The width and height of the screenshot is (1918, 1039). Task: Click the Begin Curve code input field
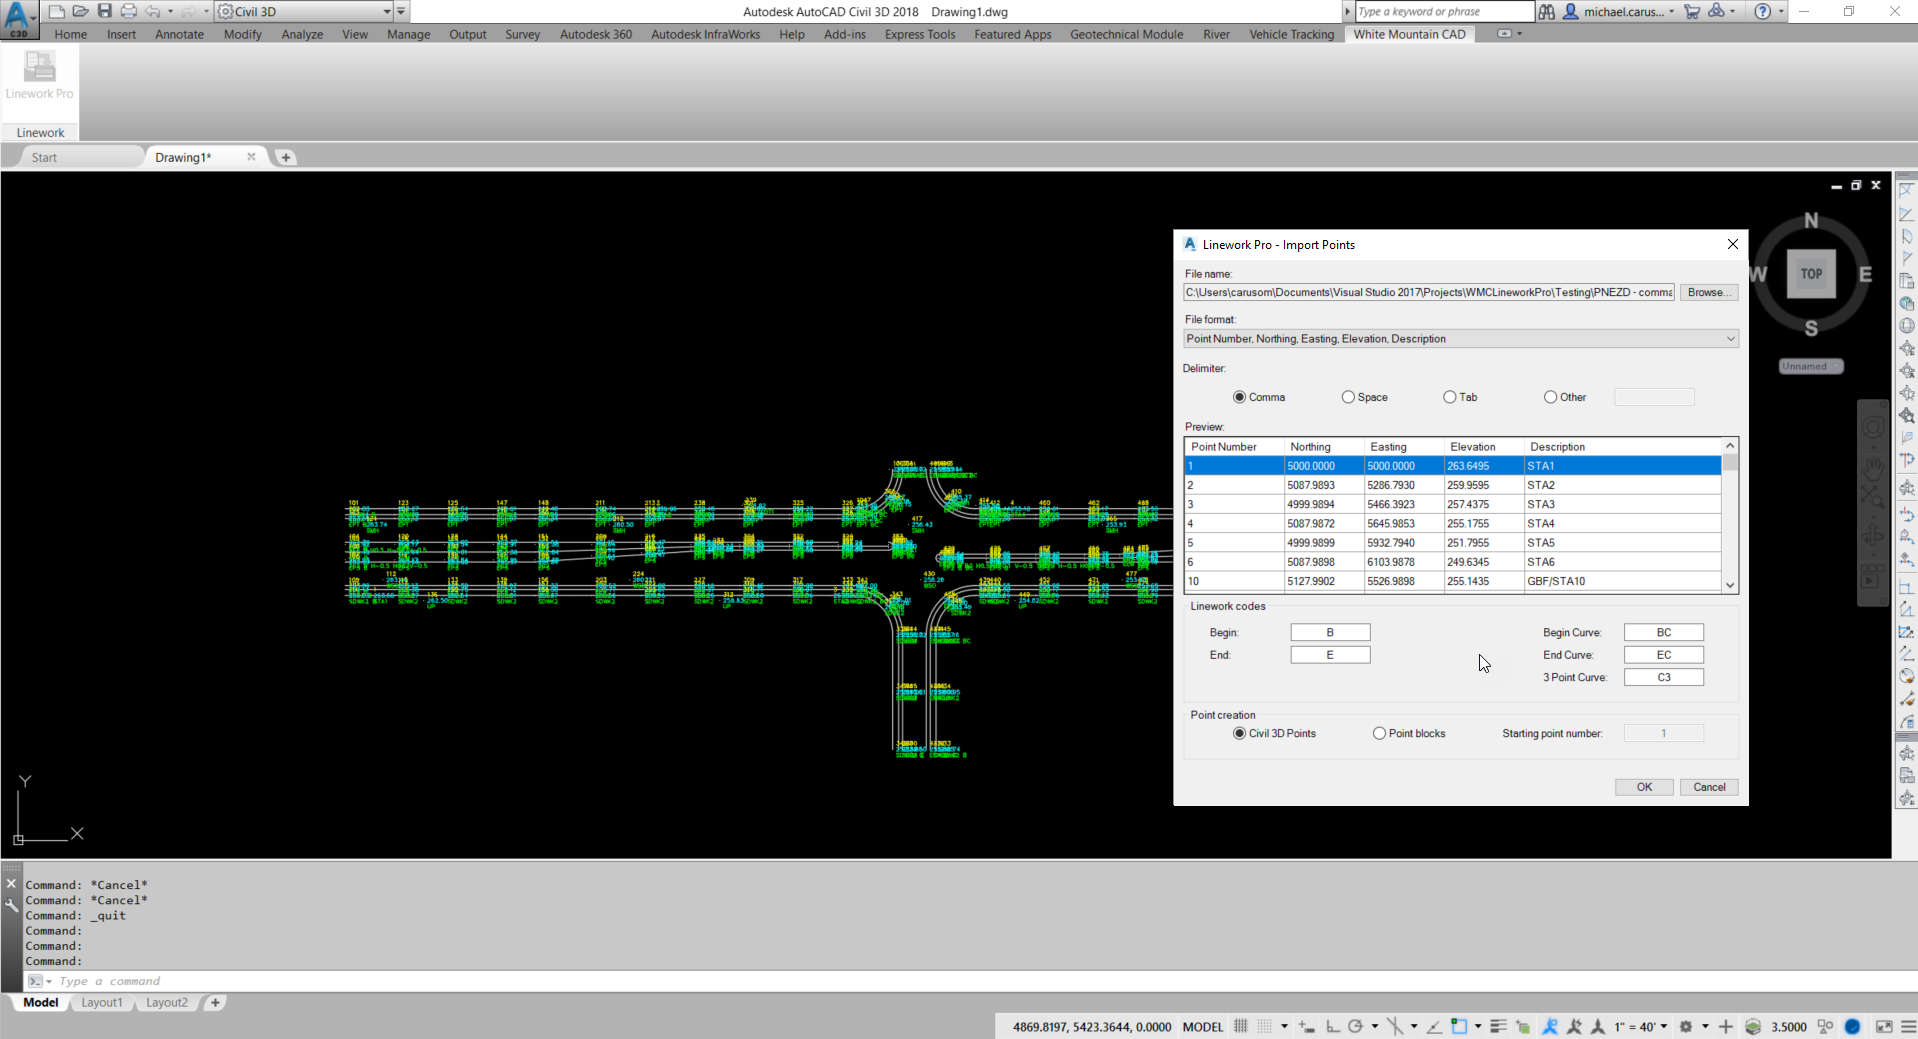tap(1663, 632)
